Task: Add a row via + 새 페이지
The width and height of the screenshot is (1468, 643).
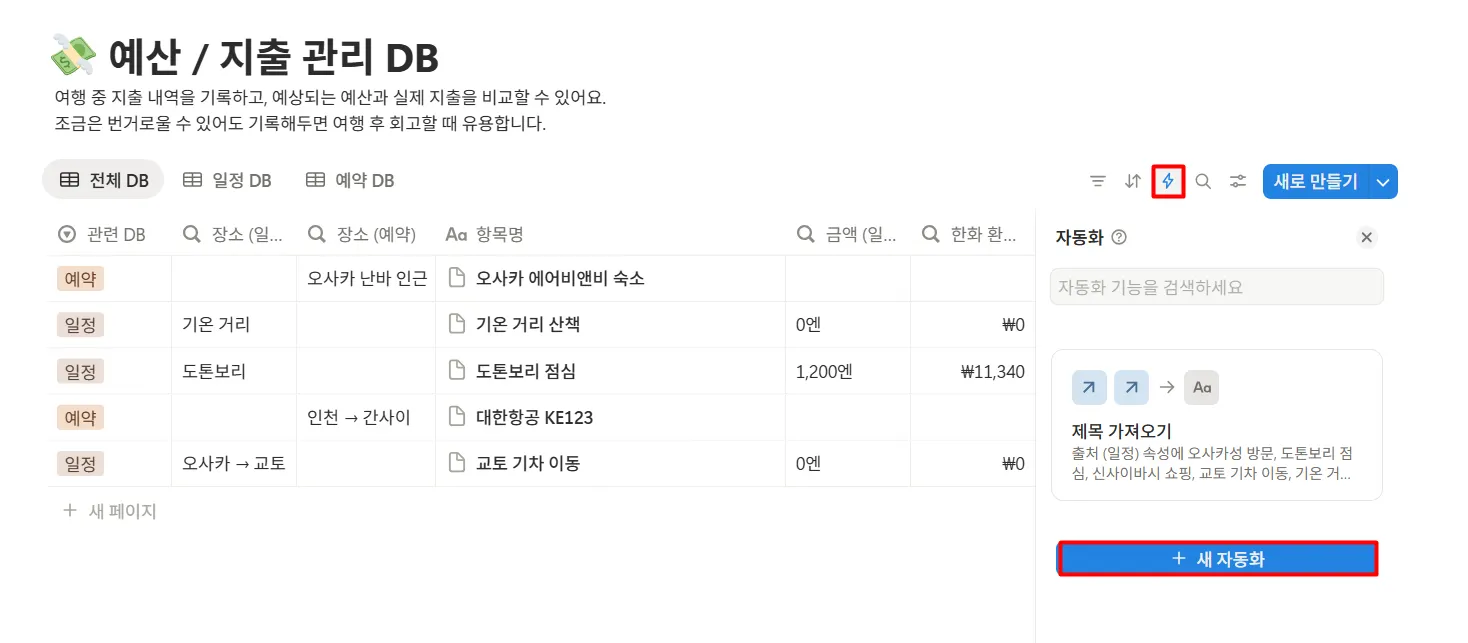Action: [x=110, y=511]
